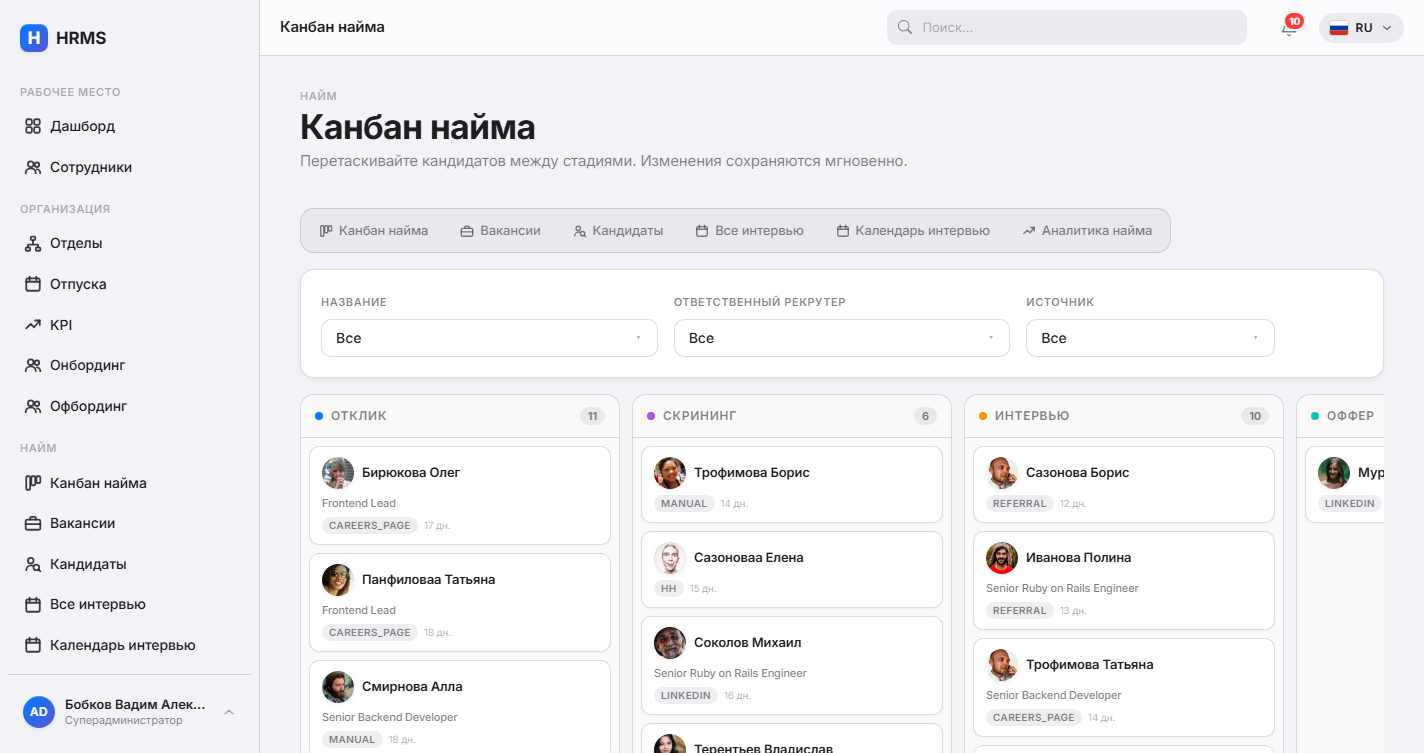The width and height of the screenshot is (1424, 753).
Task: Open the Название filter dropdown
Action: pos(489,338)
